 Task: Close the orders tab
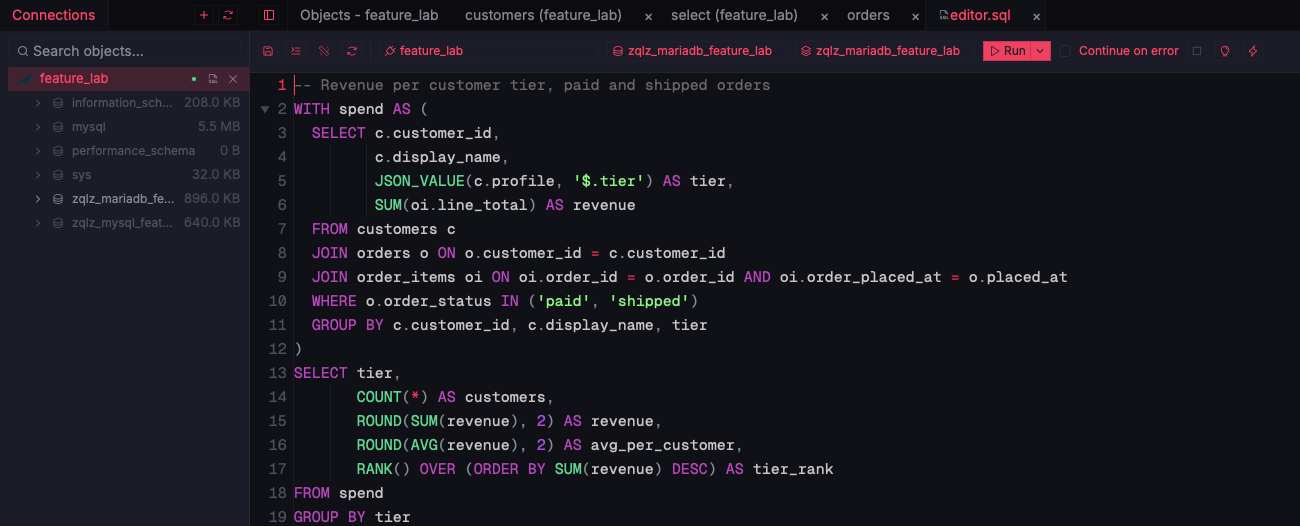click(915, 16)
